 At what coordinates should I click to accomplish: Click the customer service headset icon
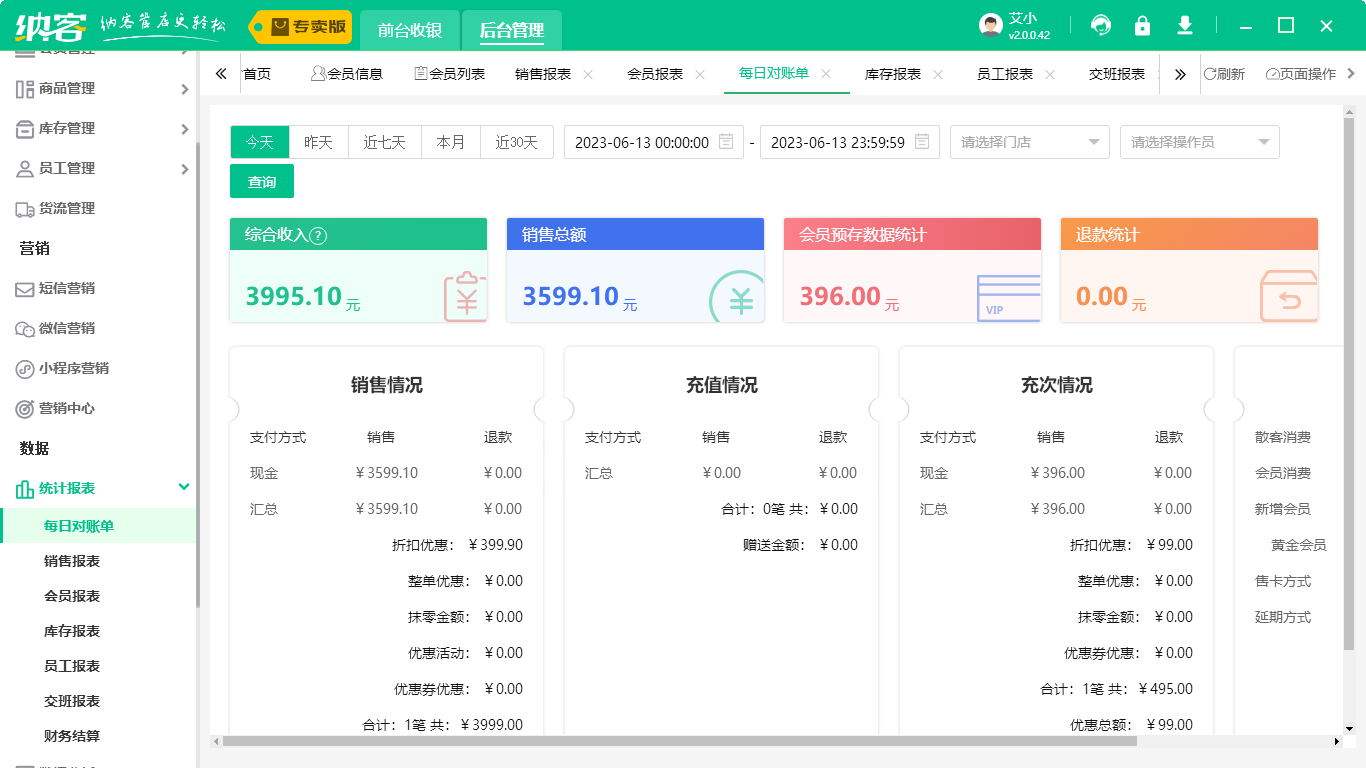coord(1100,26)
